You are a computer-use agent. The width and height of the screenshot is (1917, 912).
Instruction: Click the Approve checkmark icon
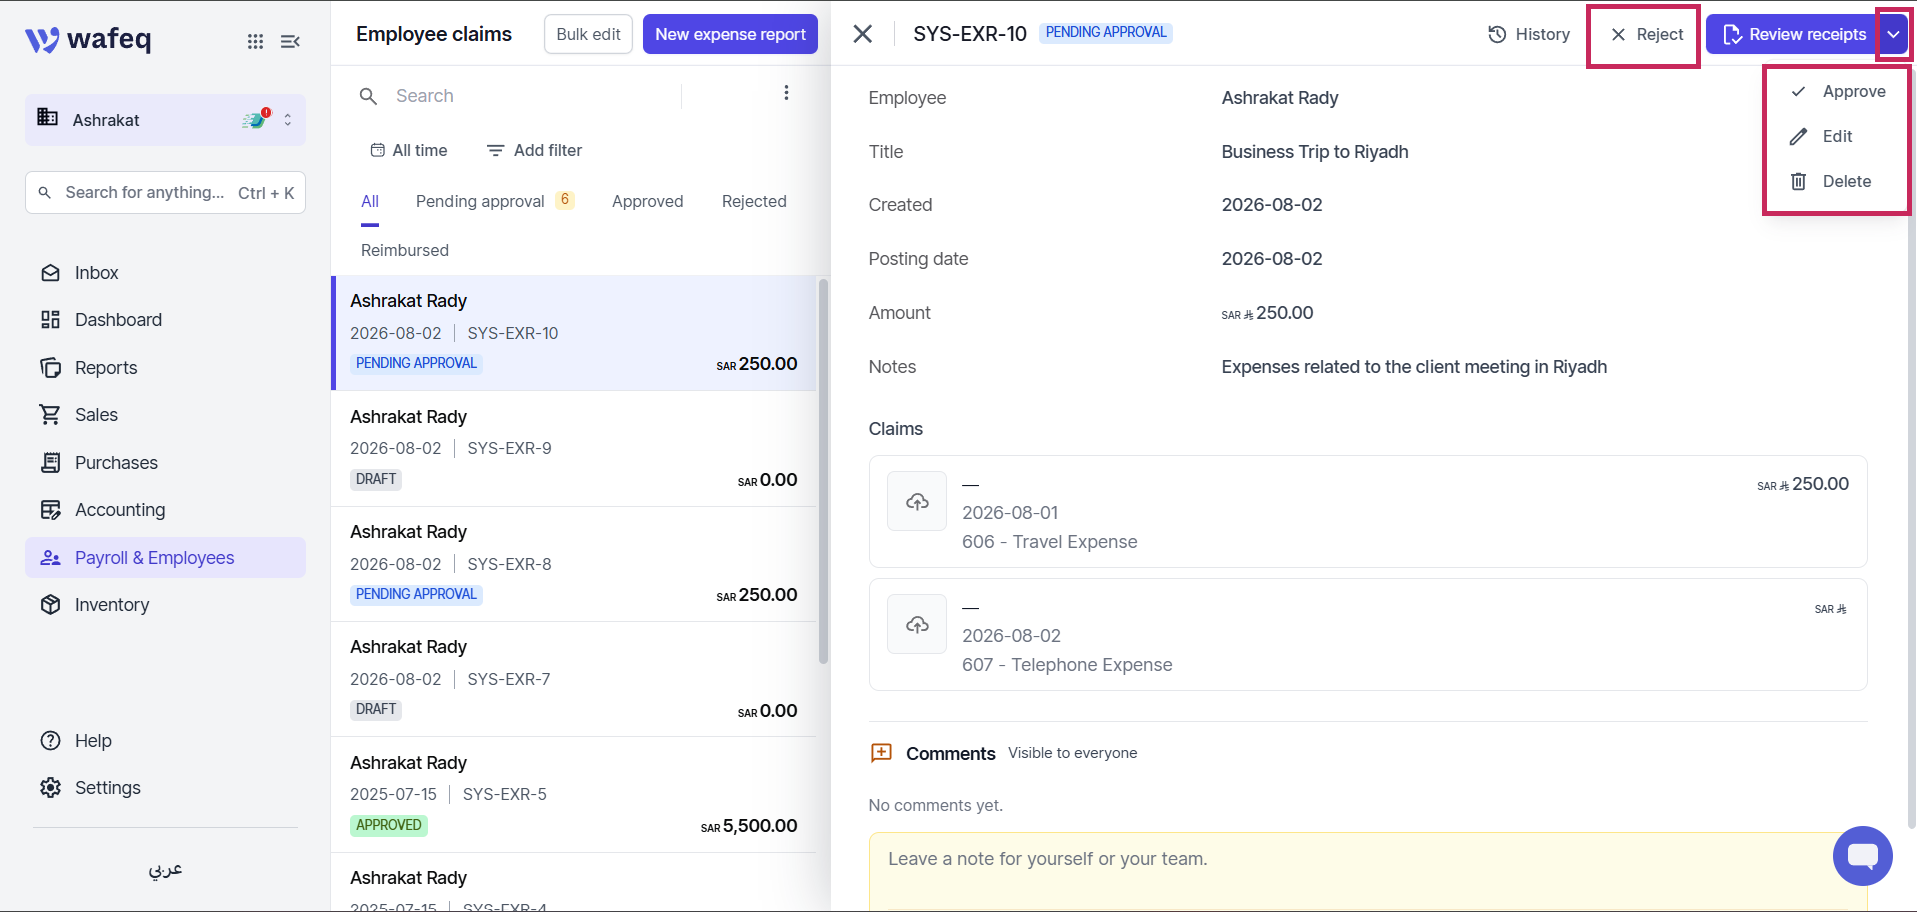point(1798,91)
